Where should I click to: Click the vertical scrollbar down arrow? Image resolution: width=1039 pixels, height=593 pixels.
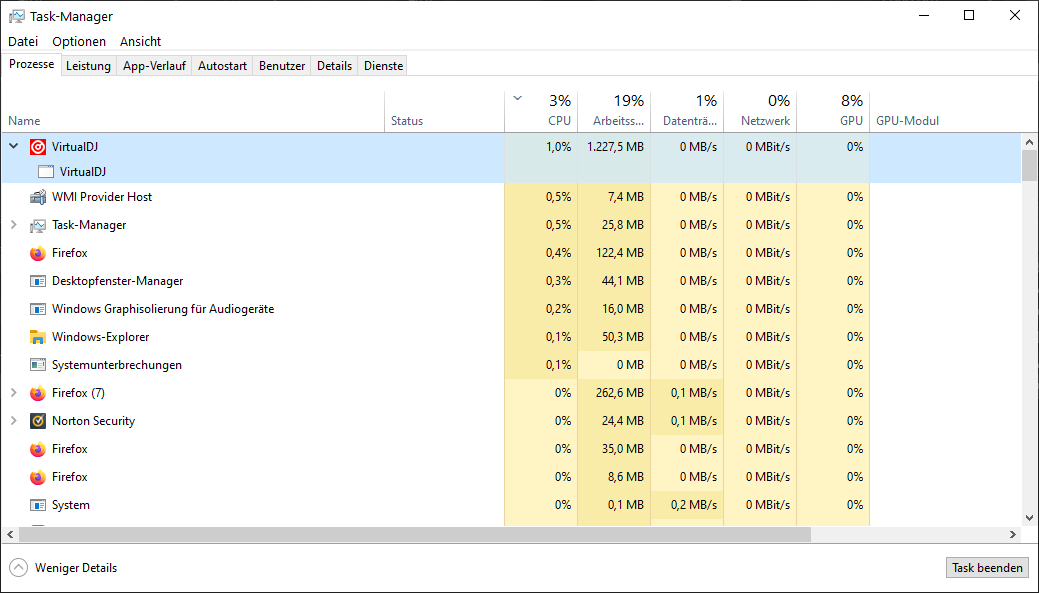[x=1029, y=518]
